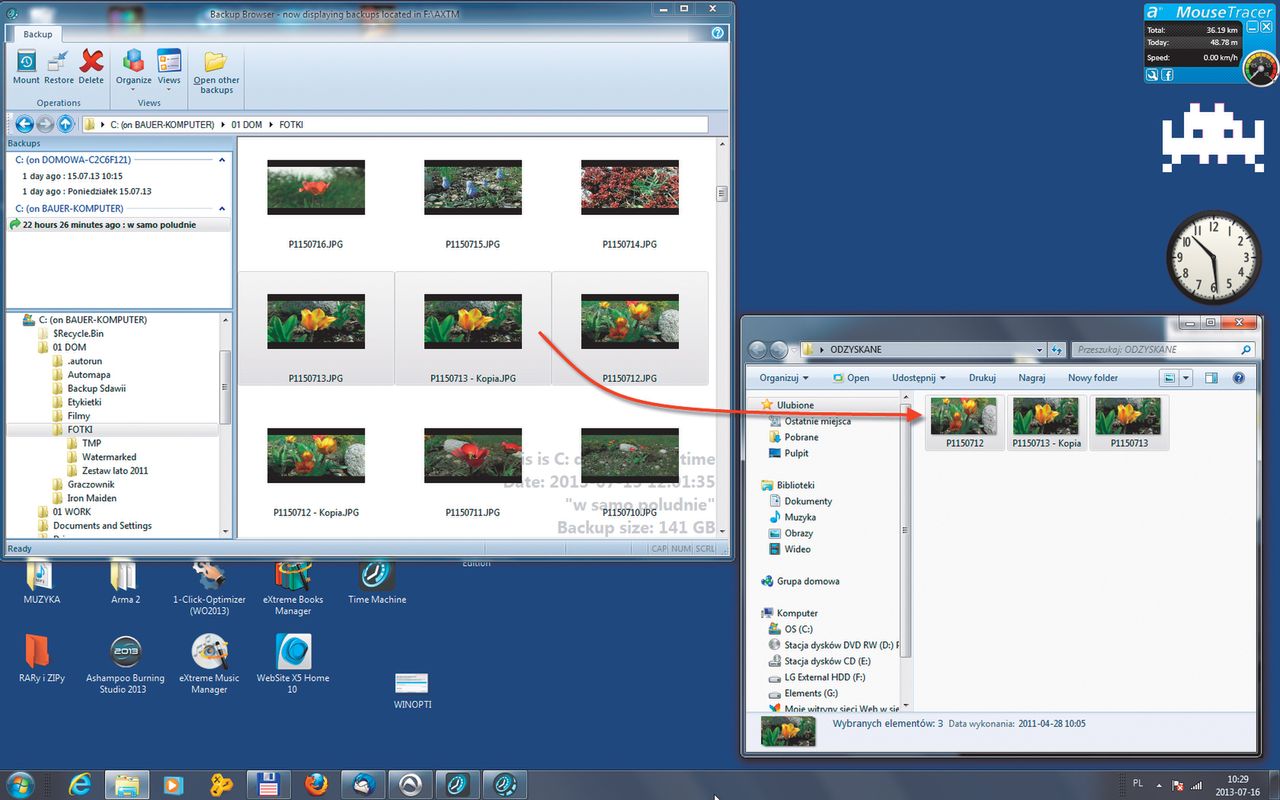Select the WebSite X5 Home 10 icon
Image resolution: width=1280 pixels, height=800 pixels.
pos(293,665)
